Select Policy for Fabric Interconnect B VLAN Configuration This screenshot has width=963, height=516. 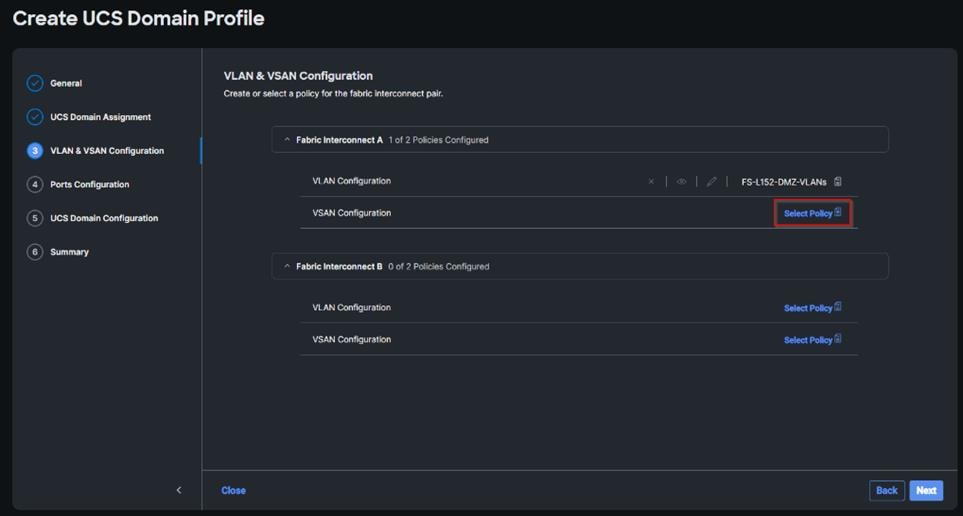click(812, 308)
